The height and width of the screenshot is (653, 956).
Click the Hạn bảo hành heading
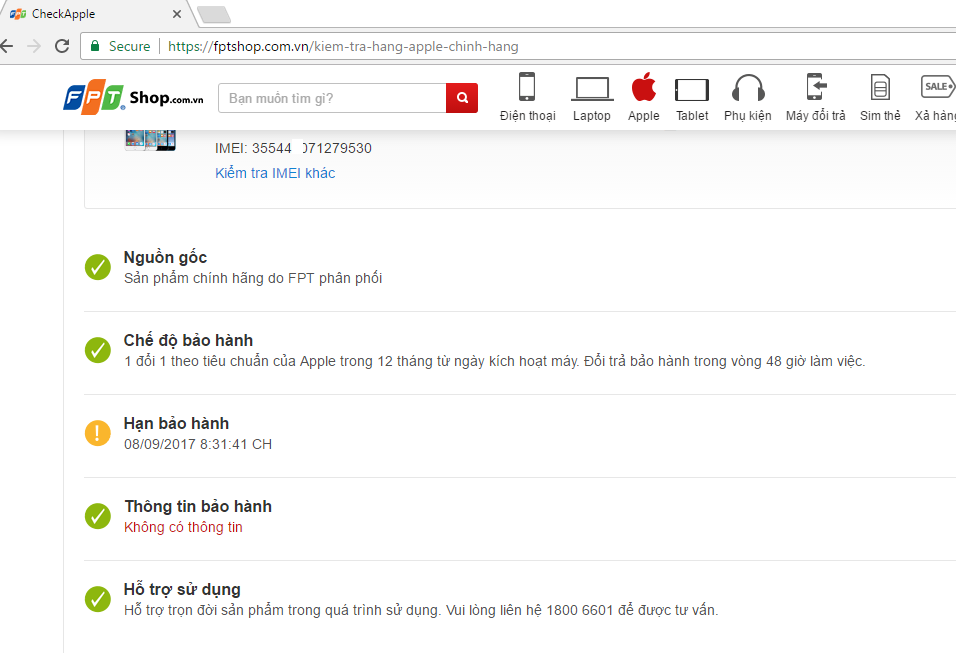(177, 423)
